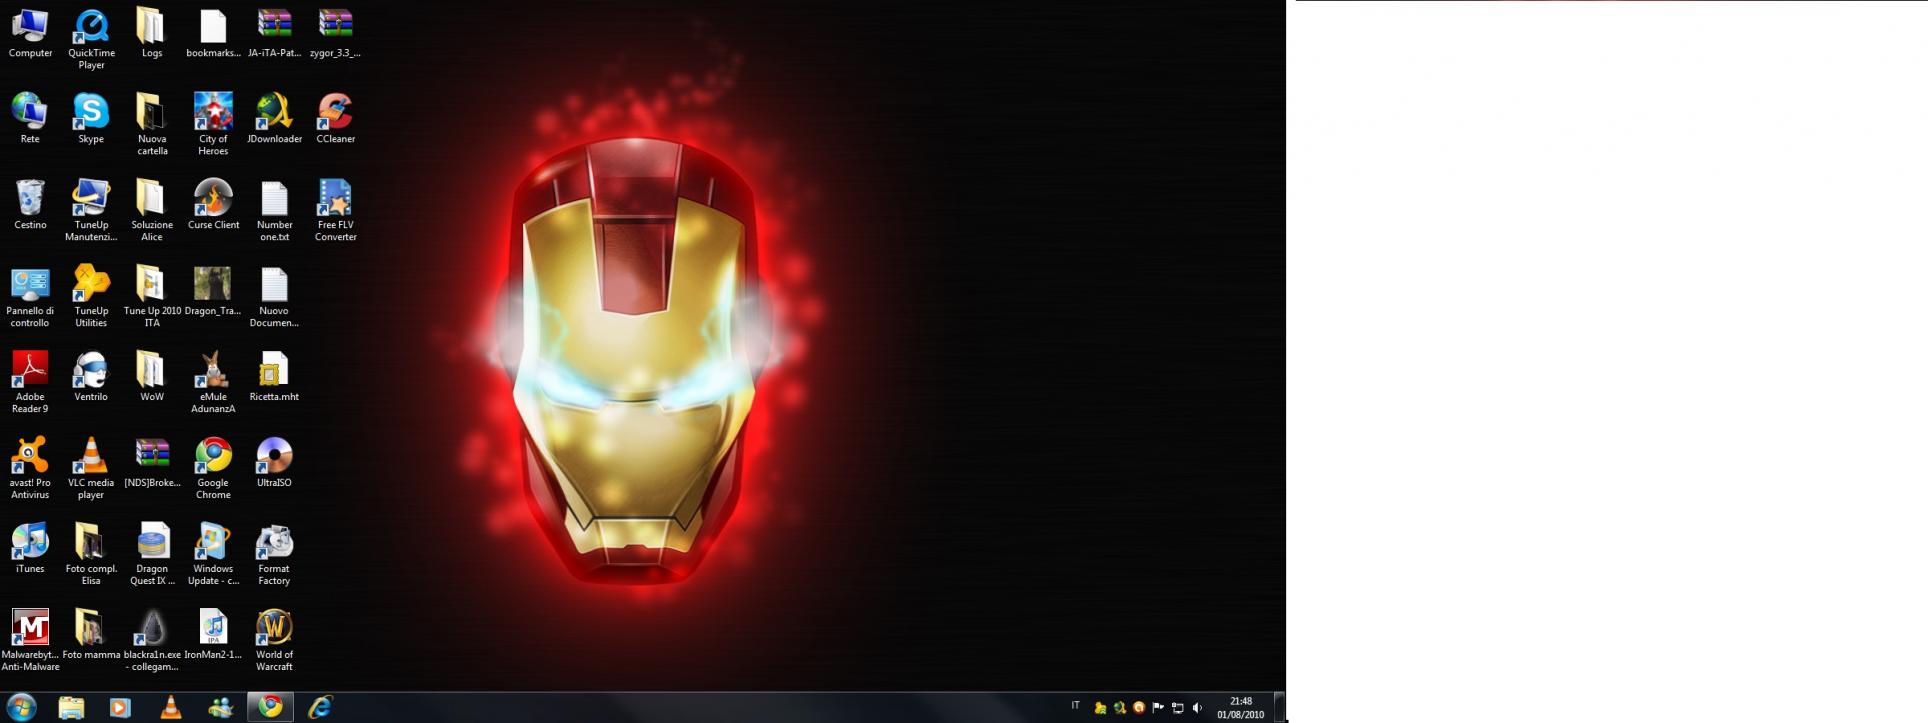Open the clock showing 21:48

tap(1241, 708)
